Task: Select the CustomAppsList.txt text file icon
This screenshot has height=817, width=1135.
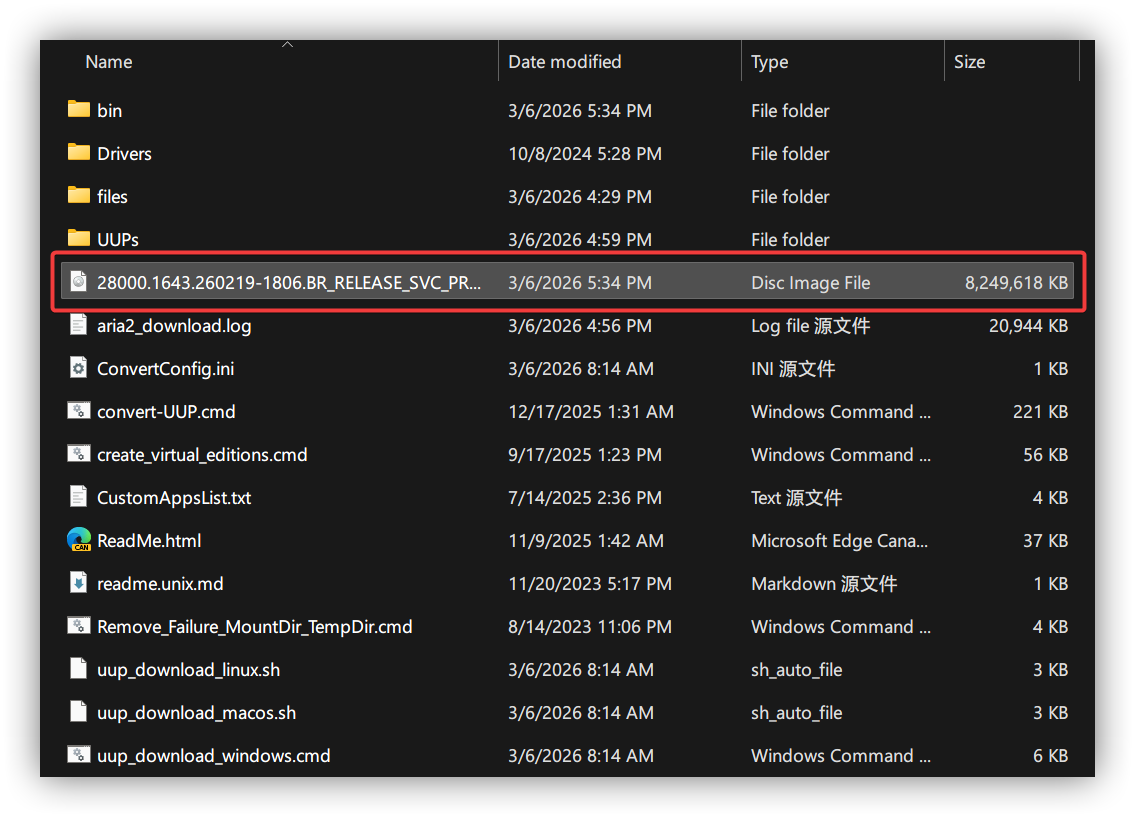Action: point(79,498)
